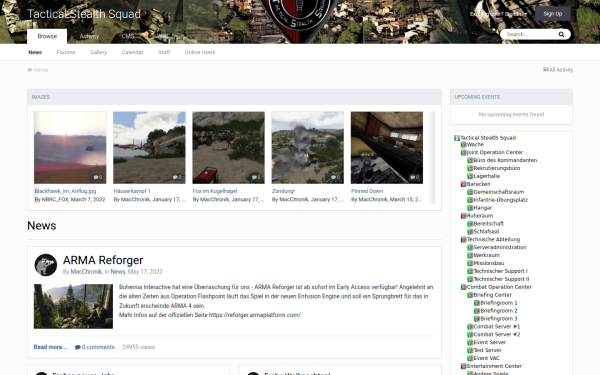600x375 pixels.
Task: Open the News submenu item
Action: 35,52
